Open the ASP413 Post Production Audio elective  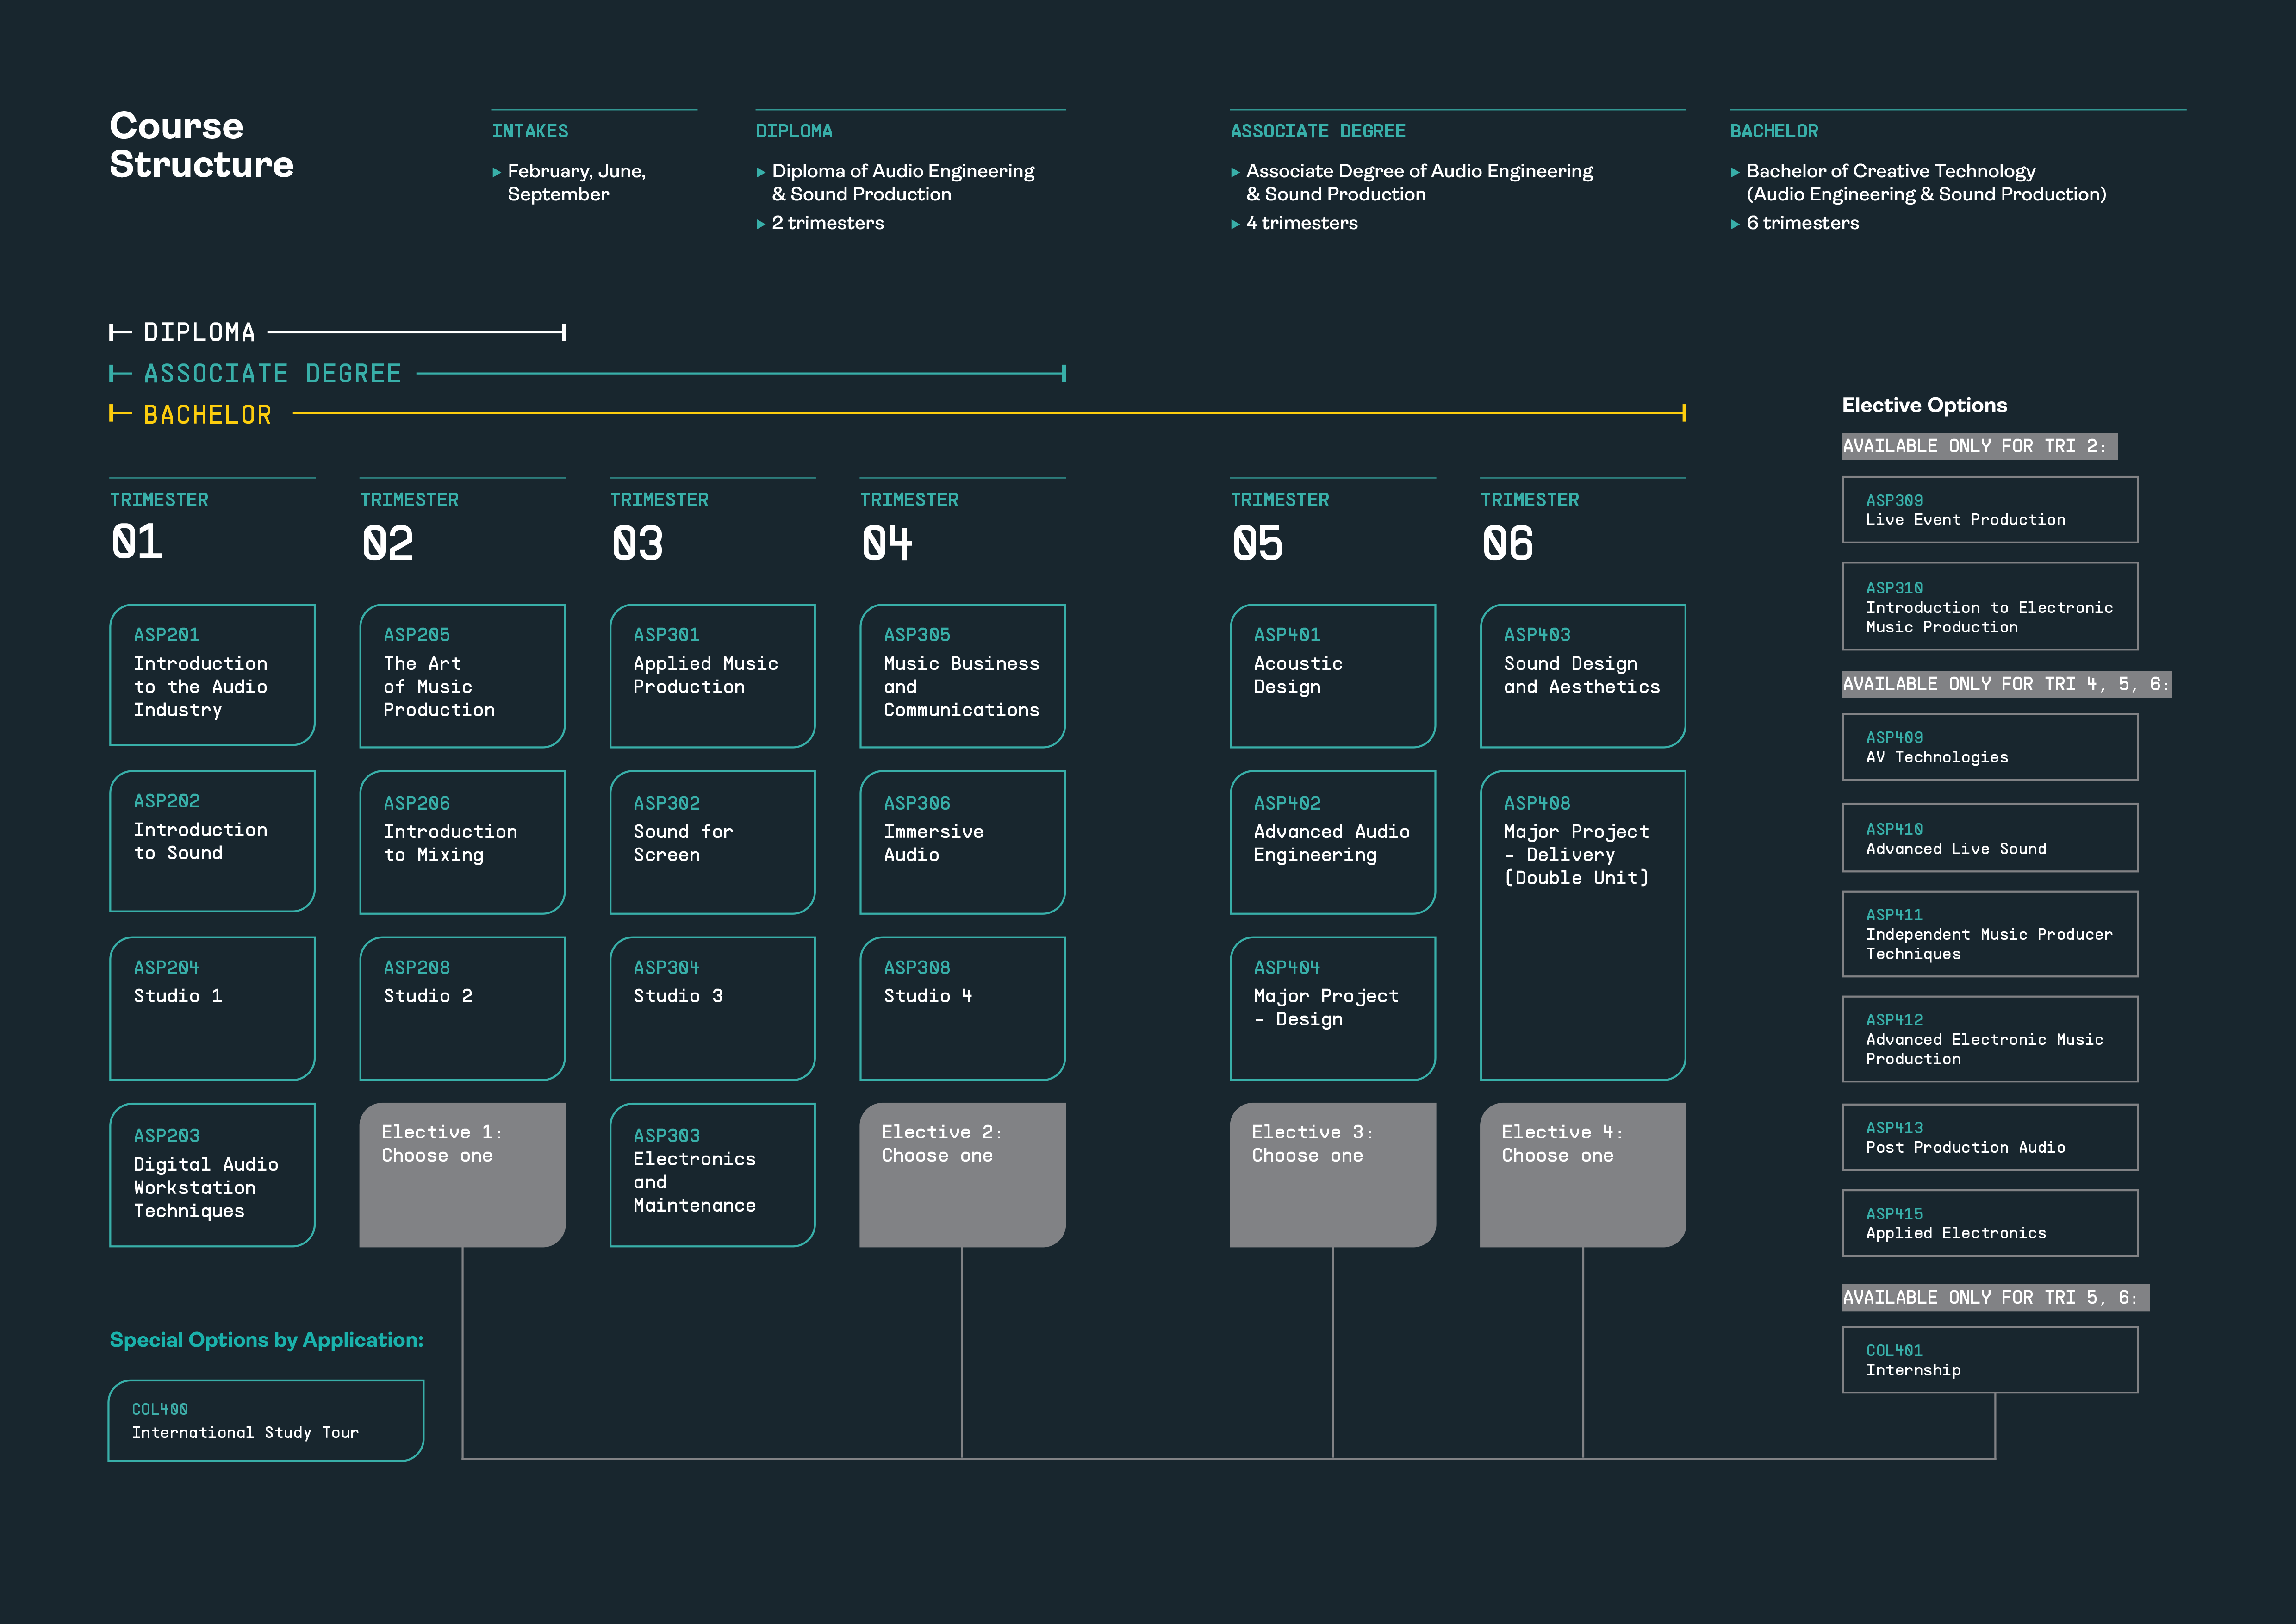pos(1990,1137)
